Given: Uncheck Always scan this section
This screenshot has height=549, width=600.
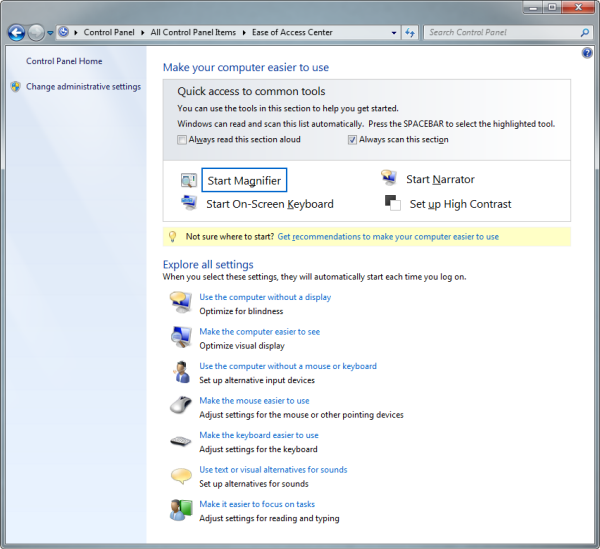Looking at the screenshot, I should pos(352,140).
